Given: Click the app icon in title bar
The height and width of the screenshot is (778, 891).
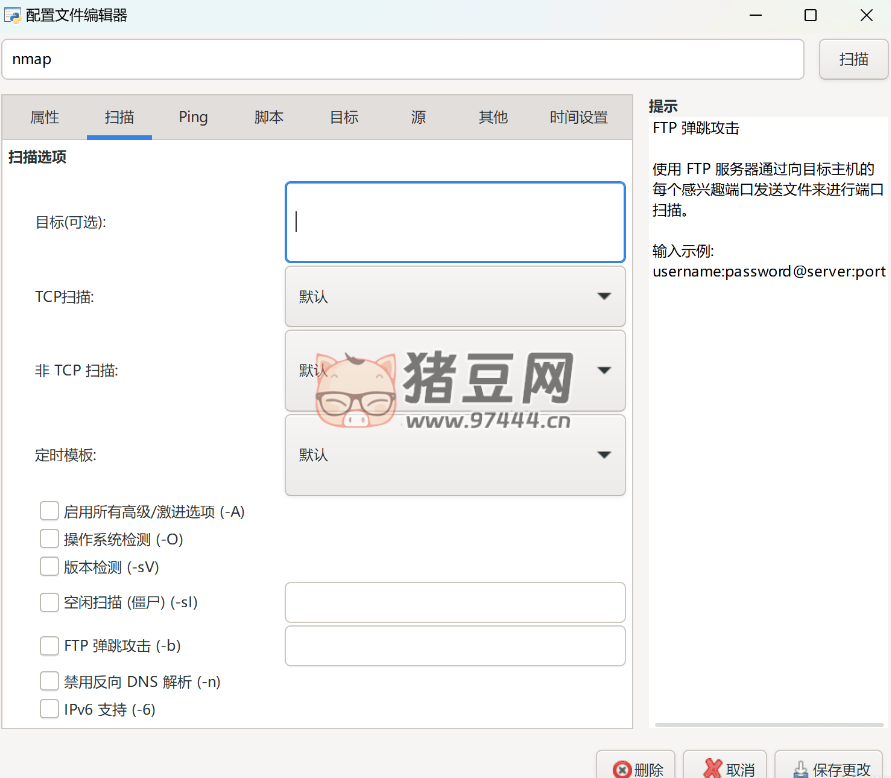Looking at the screenshot, I should pos(12,15).
